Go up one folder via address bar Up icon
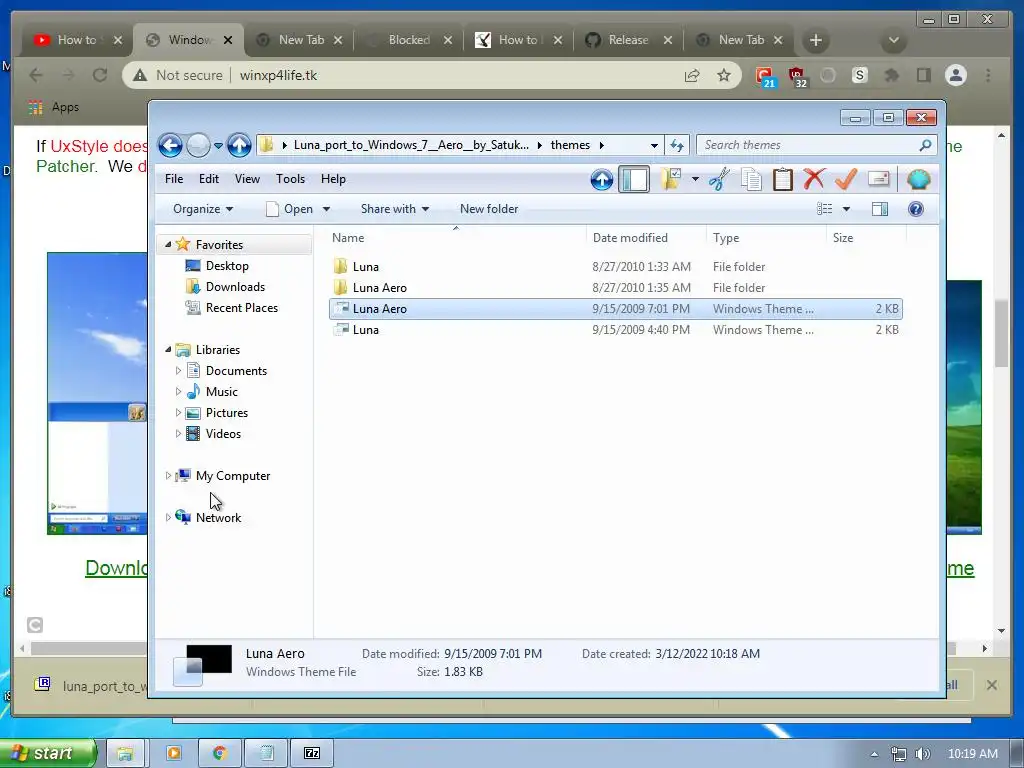The image size is (1024, 768). 239,145
